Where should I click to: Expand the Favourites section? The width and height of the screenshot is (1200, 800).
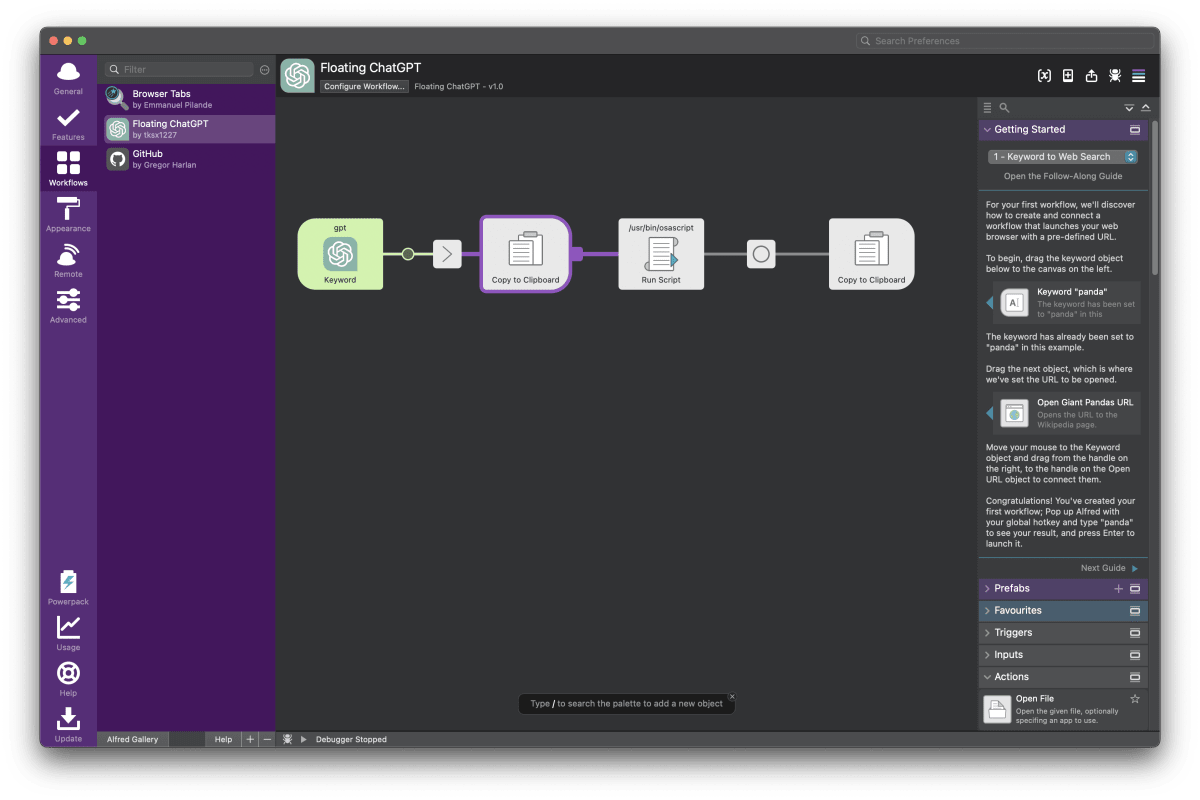[987, 611]
